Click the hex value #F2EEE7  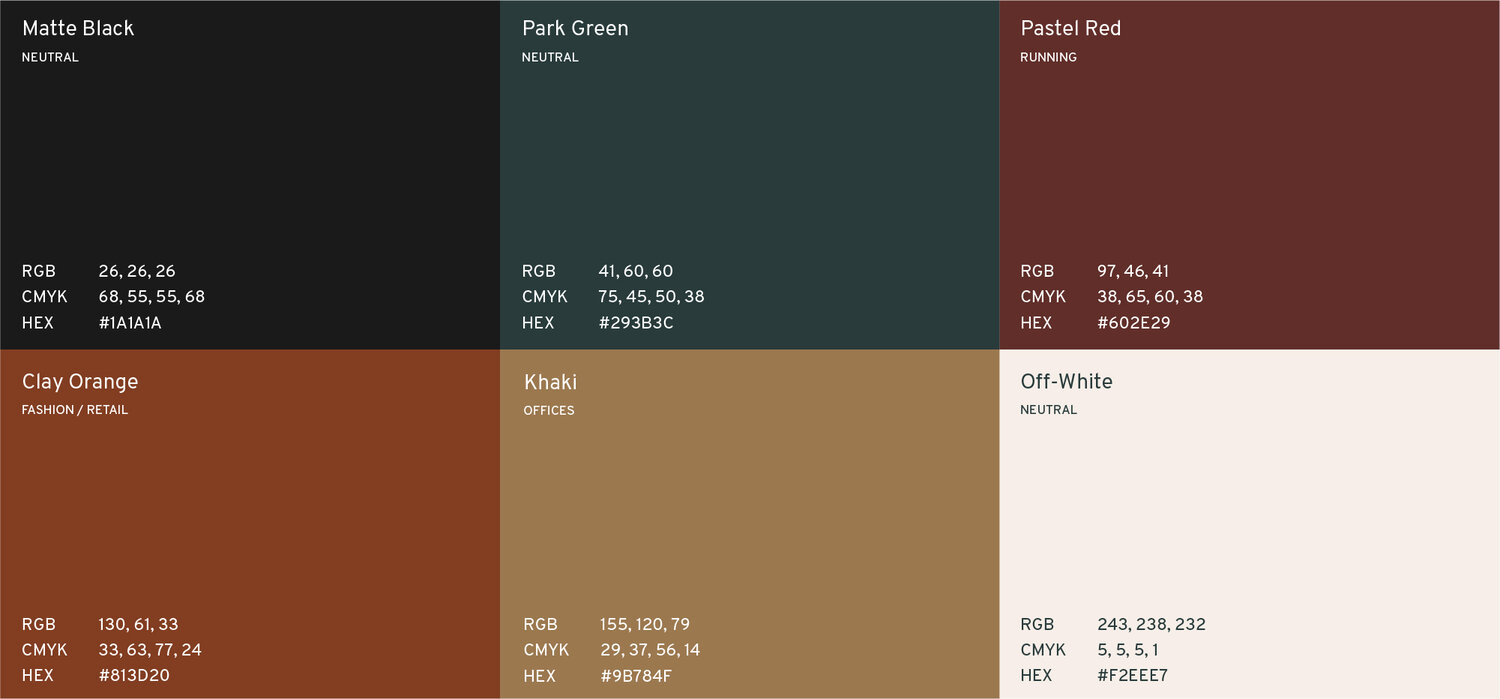click(1132, 675)
